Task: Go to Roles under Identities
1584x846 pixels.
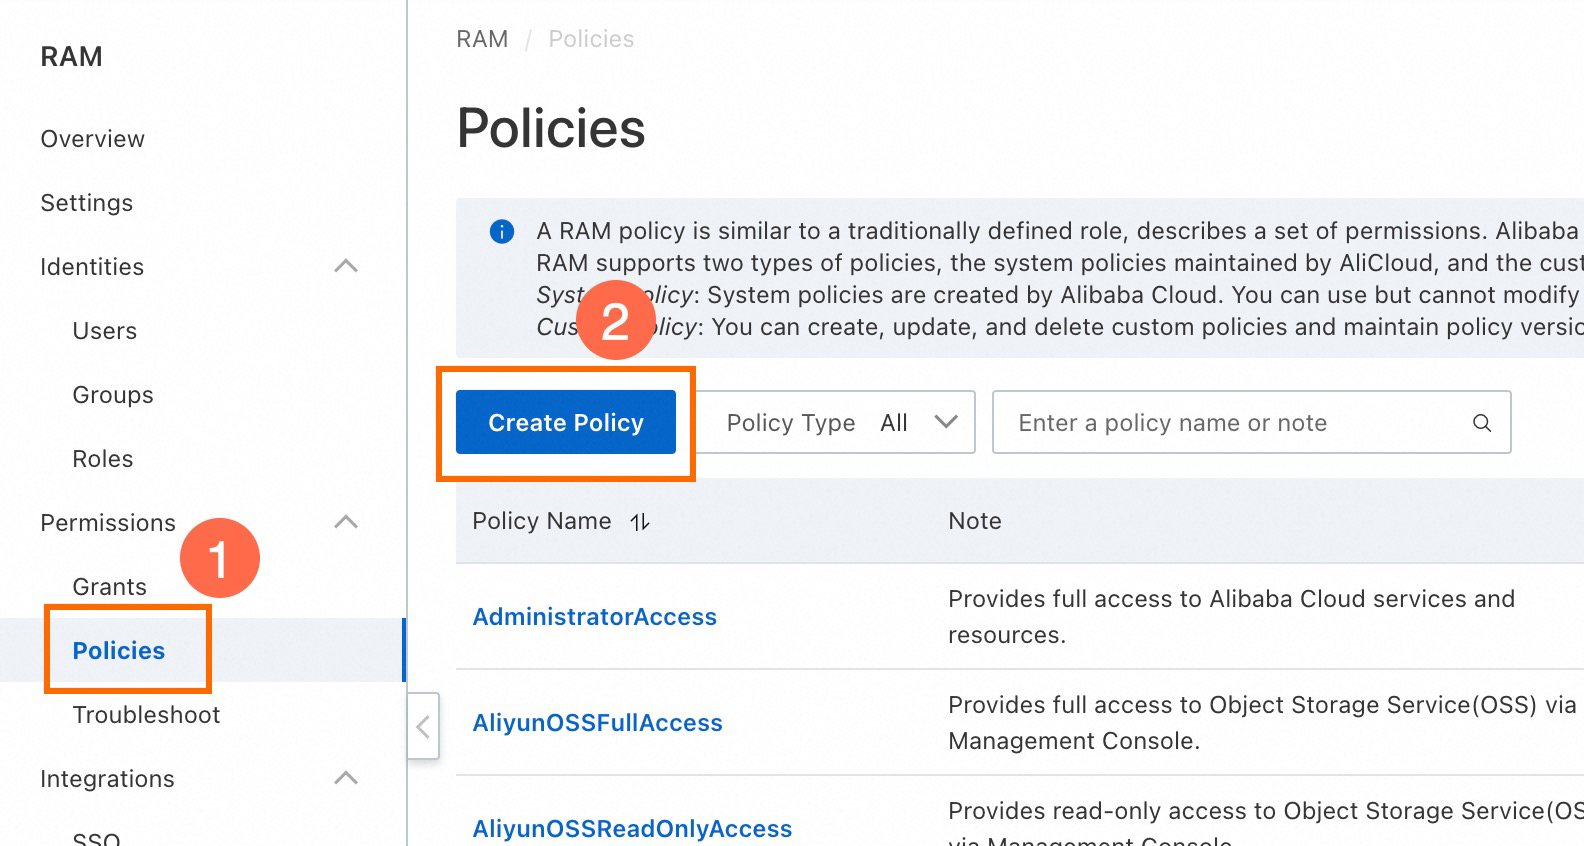Action: [102, 459]
